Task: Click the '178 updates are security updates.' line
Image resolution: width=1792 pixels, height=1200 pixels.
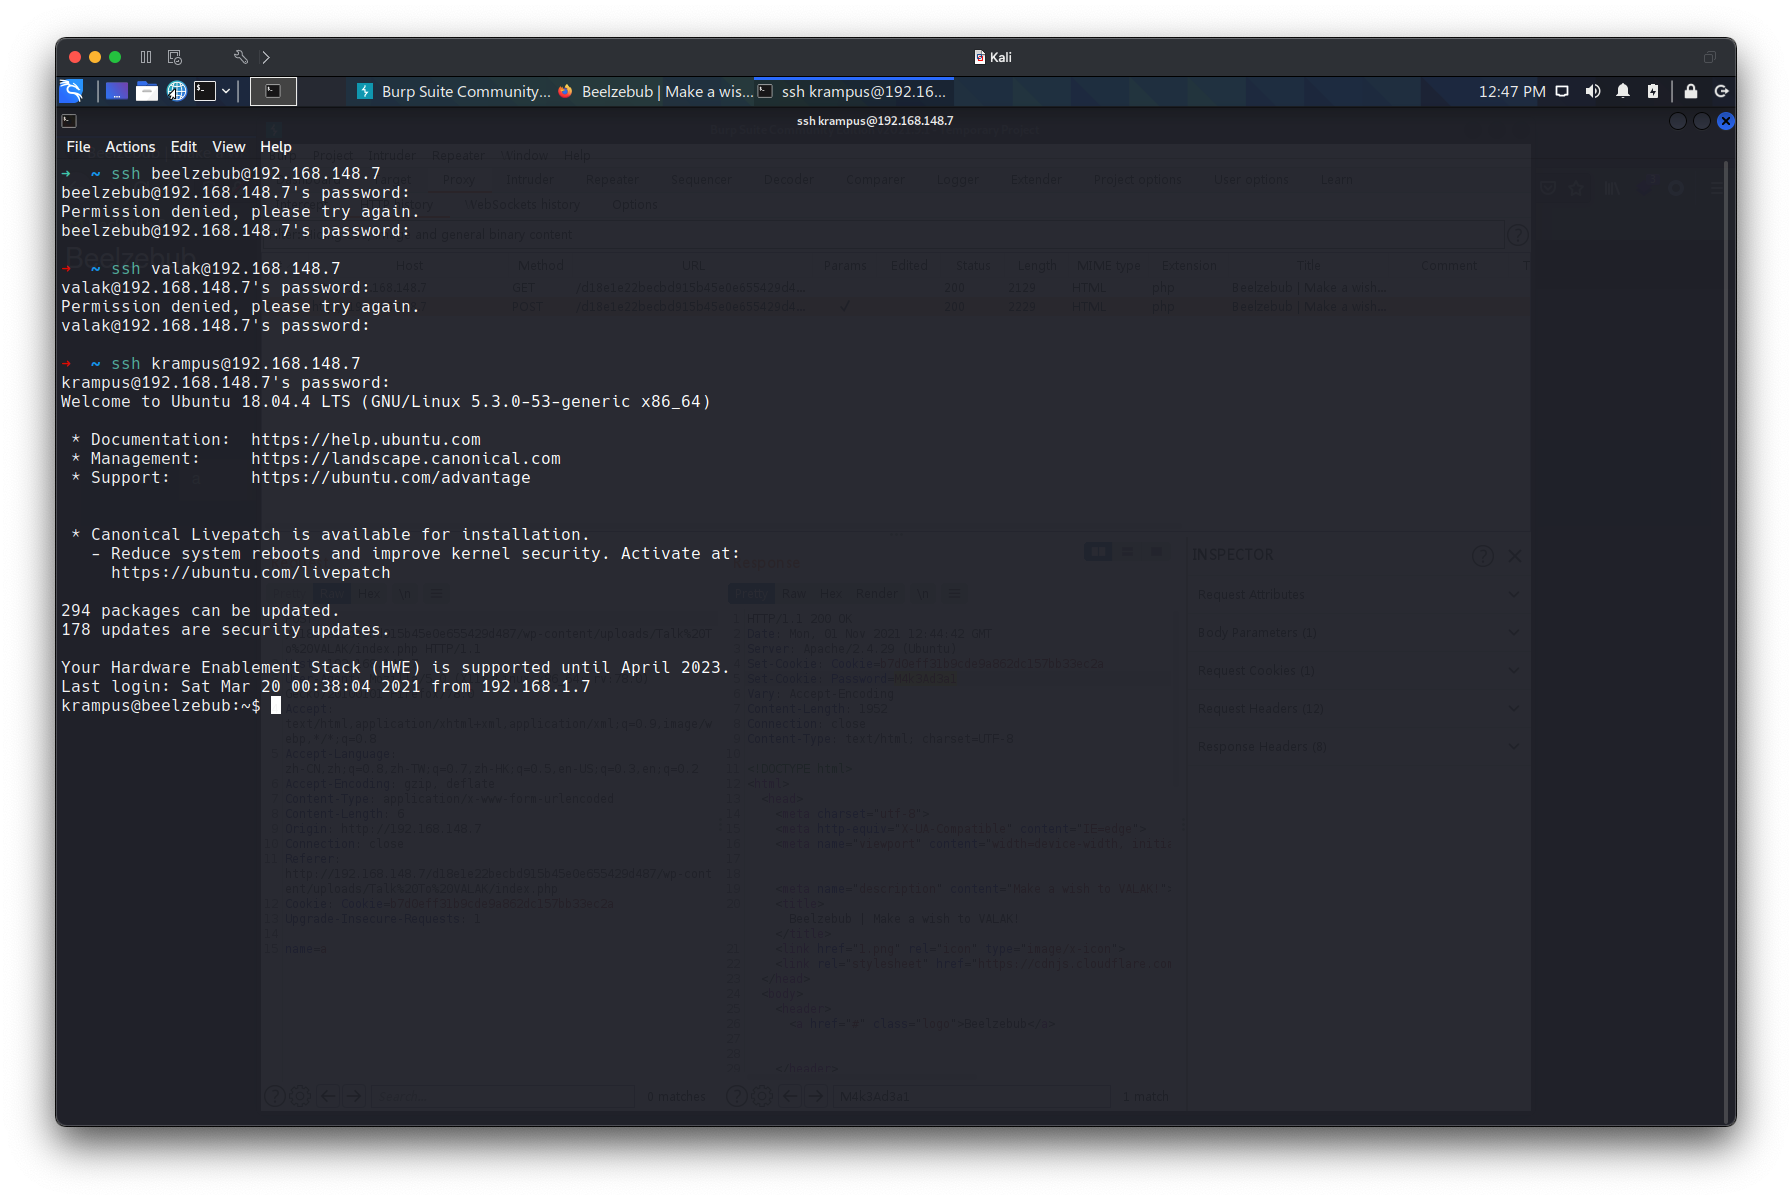Action: (x=225, y=630)
